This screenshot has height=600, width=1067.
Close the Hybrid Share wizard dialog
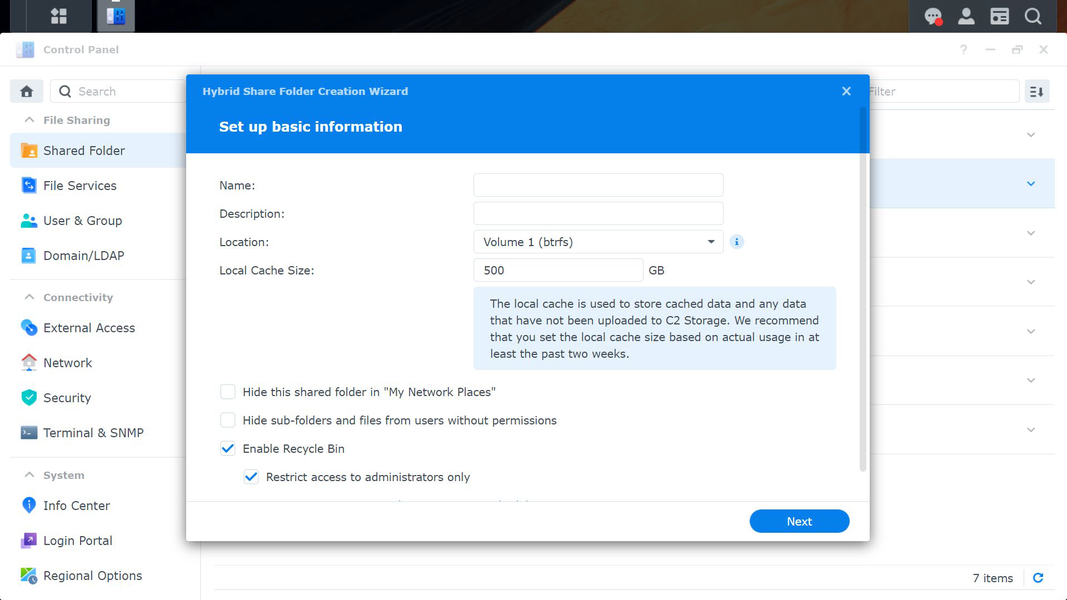click(x=846, y=91)
